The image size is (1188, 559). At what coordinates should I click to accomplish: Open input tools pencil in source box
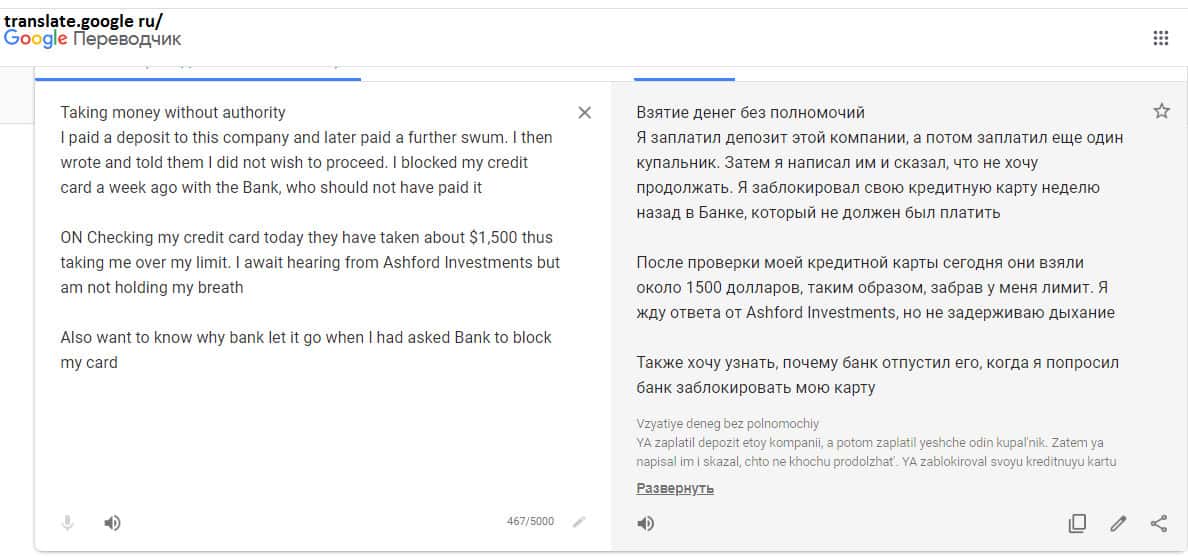point(578,521)
